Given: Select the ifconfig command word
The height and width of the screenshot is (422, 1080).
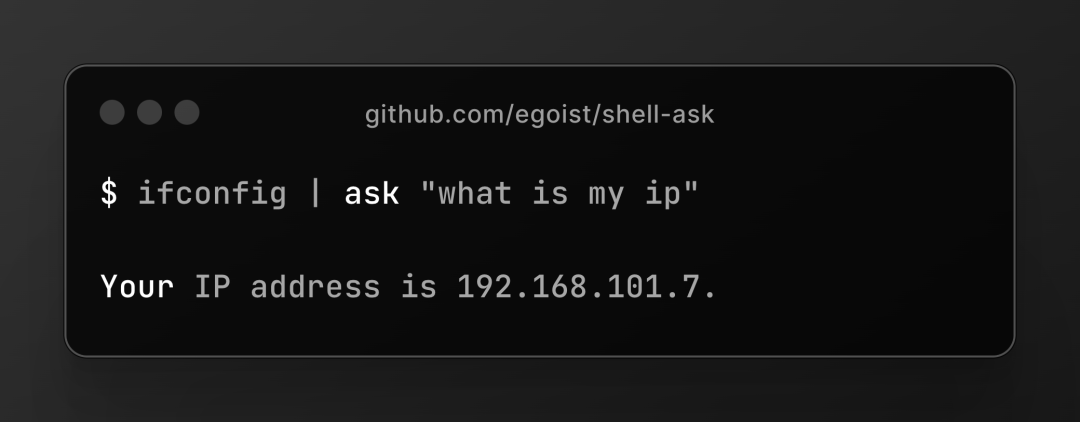Looking at the screenshot, I should click(x=212, y=193).
